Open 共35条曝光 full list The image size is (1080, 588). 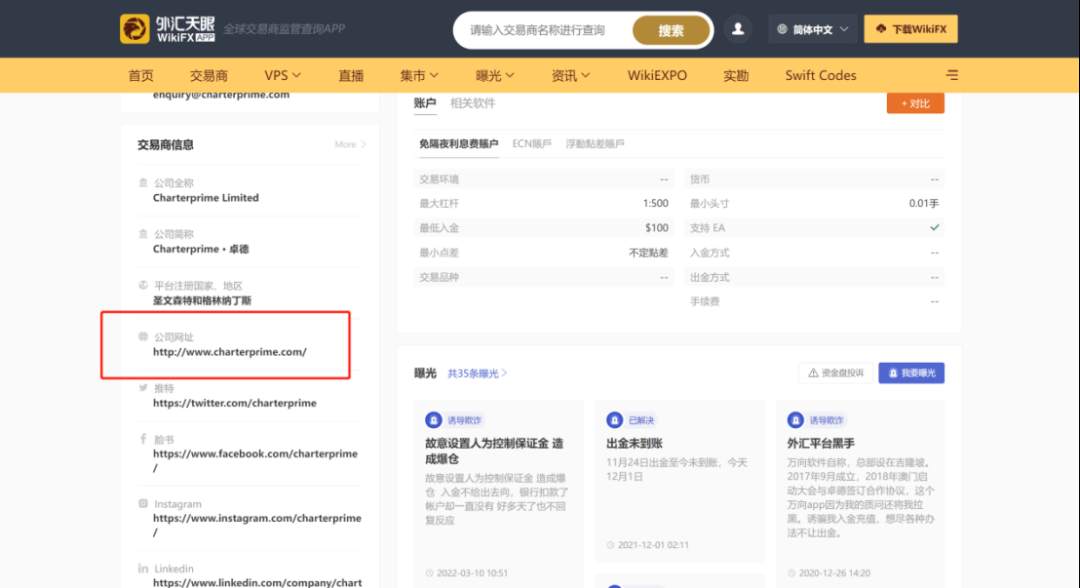[477, 373]
